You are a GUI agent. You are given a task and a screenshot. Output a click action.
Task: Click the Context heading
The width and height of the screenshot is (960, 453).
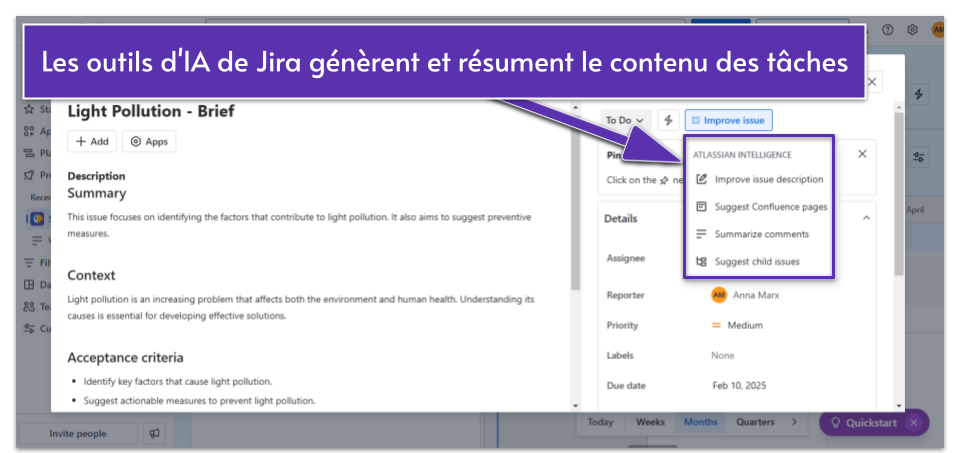91,275
